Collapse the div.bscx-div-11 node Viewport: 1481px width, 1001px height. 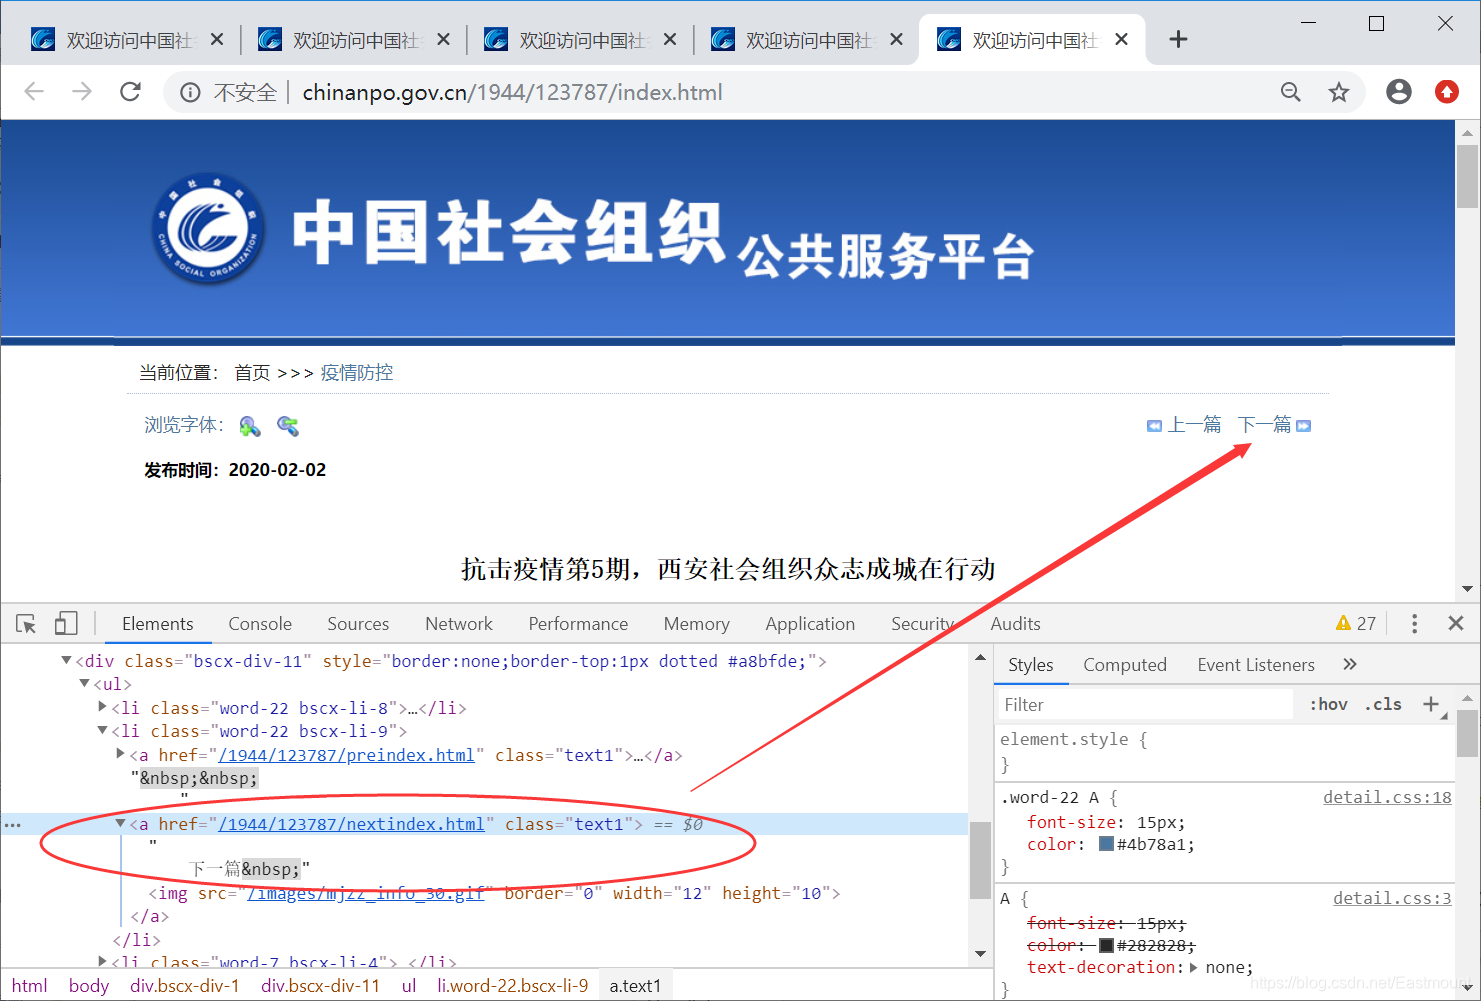[67, 660]
